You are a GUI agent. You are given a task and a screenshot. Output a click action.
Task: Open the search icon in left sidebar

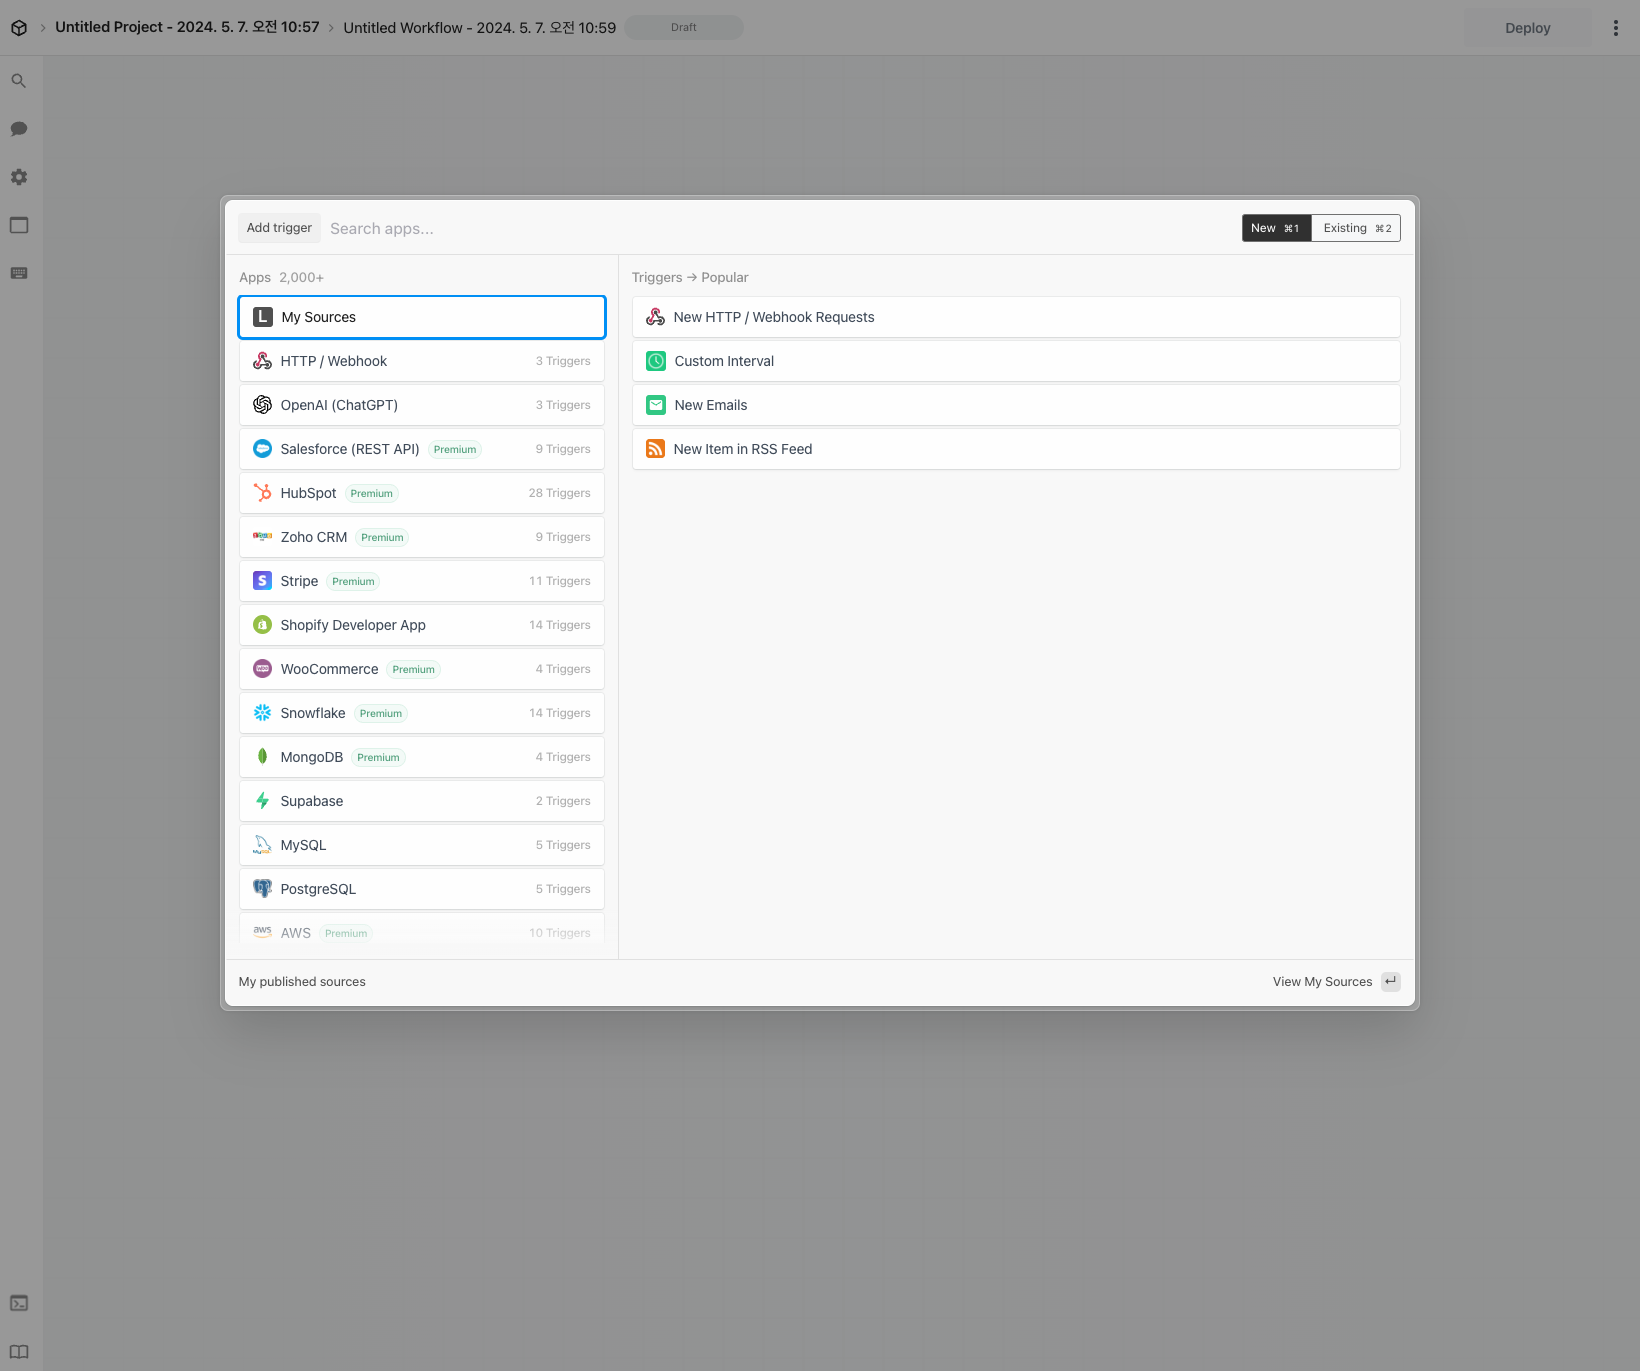(x=19, y=81)
